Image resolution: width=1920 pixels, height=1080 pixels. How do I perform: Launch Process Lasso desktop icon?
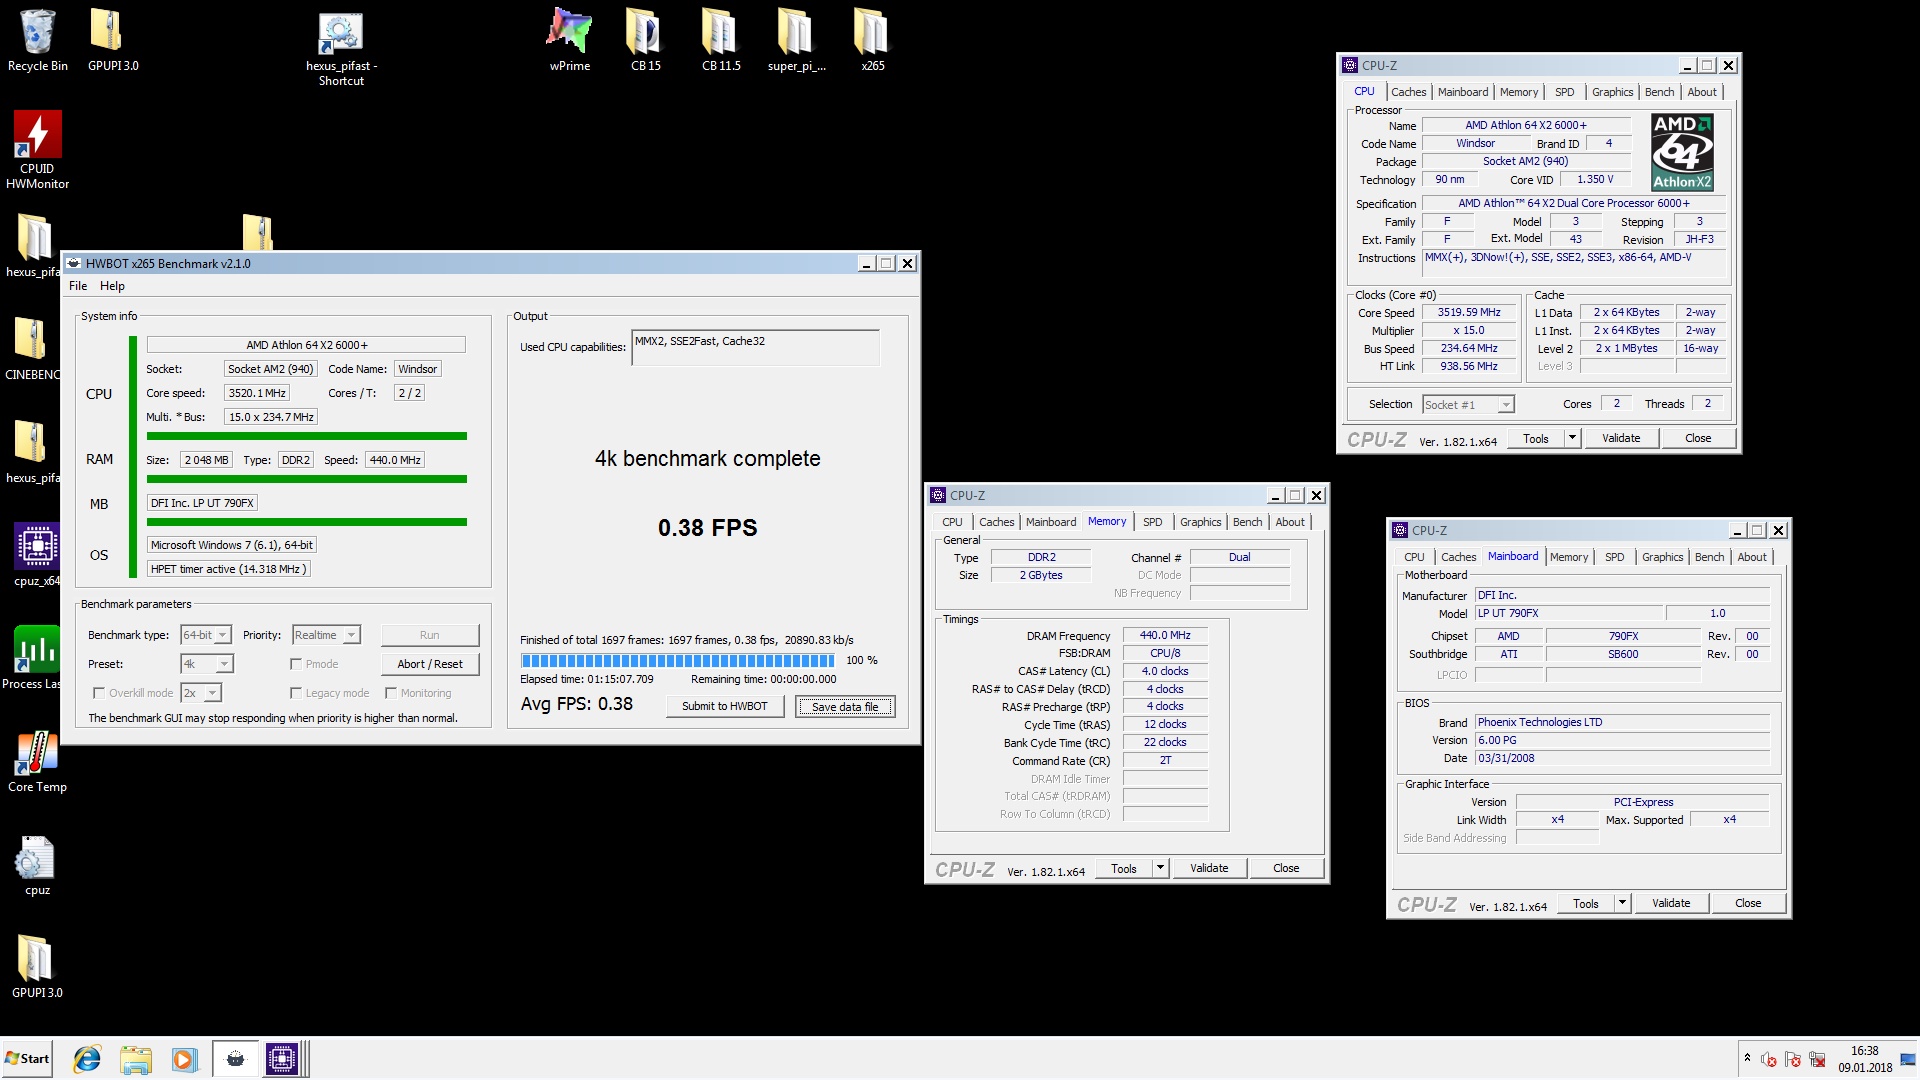tap(30, 657)
